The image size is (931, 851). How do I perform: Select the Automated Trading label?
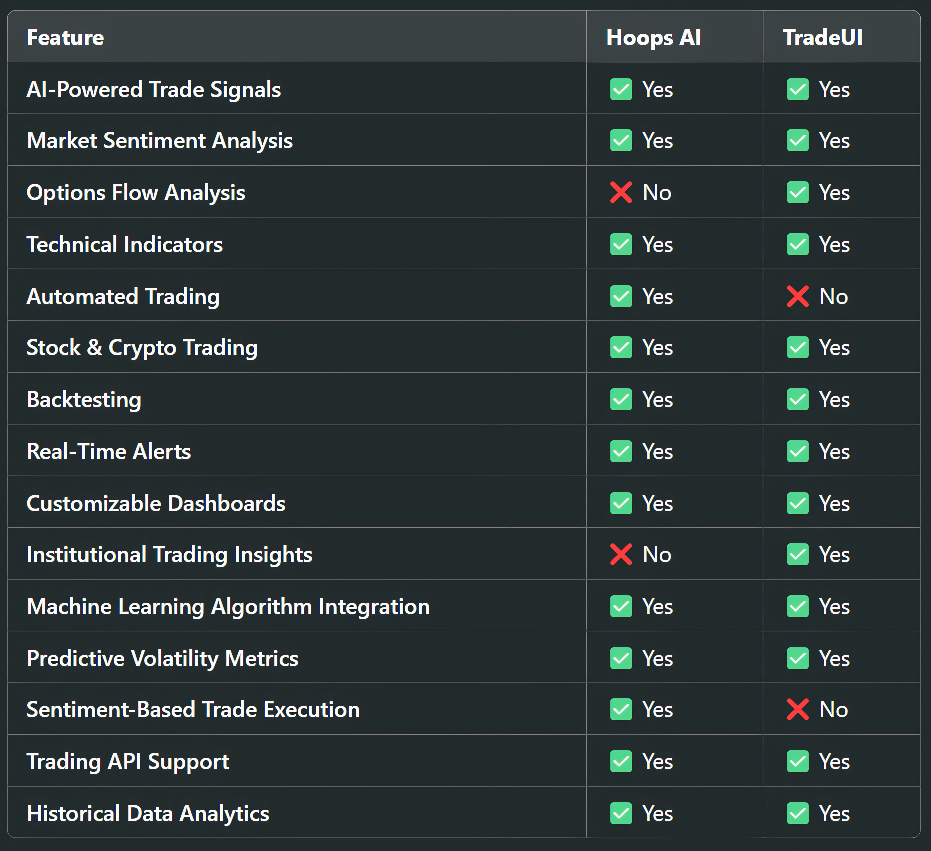(x=124, y=297)
